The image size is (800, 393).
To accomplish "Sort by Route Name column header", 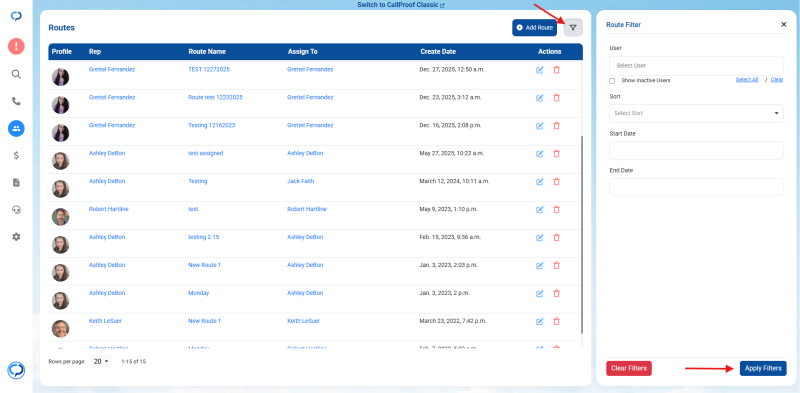I will pos(207,52).
